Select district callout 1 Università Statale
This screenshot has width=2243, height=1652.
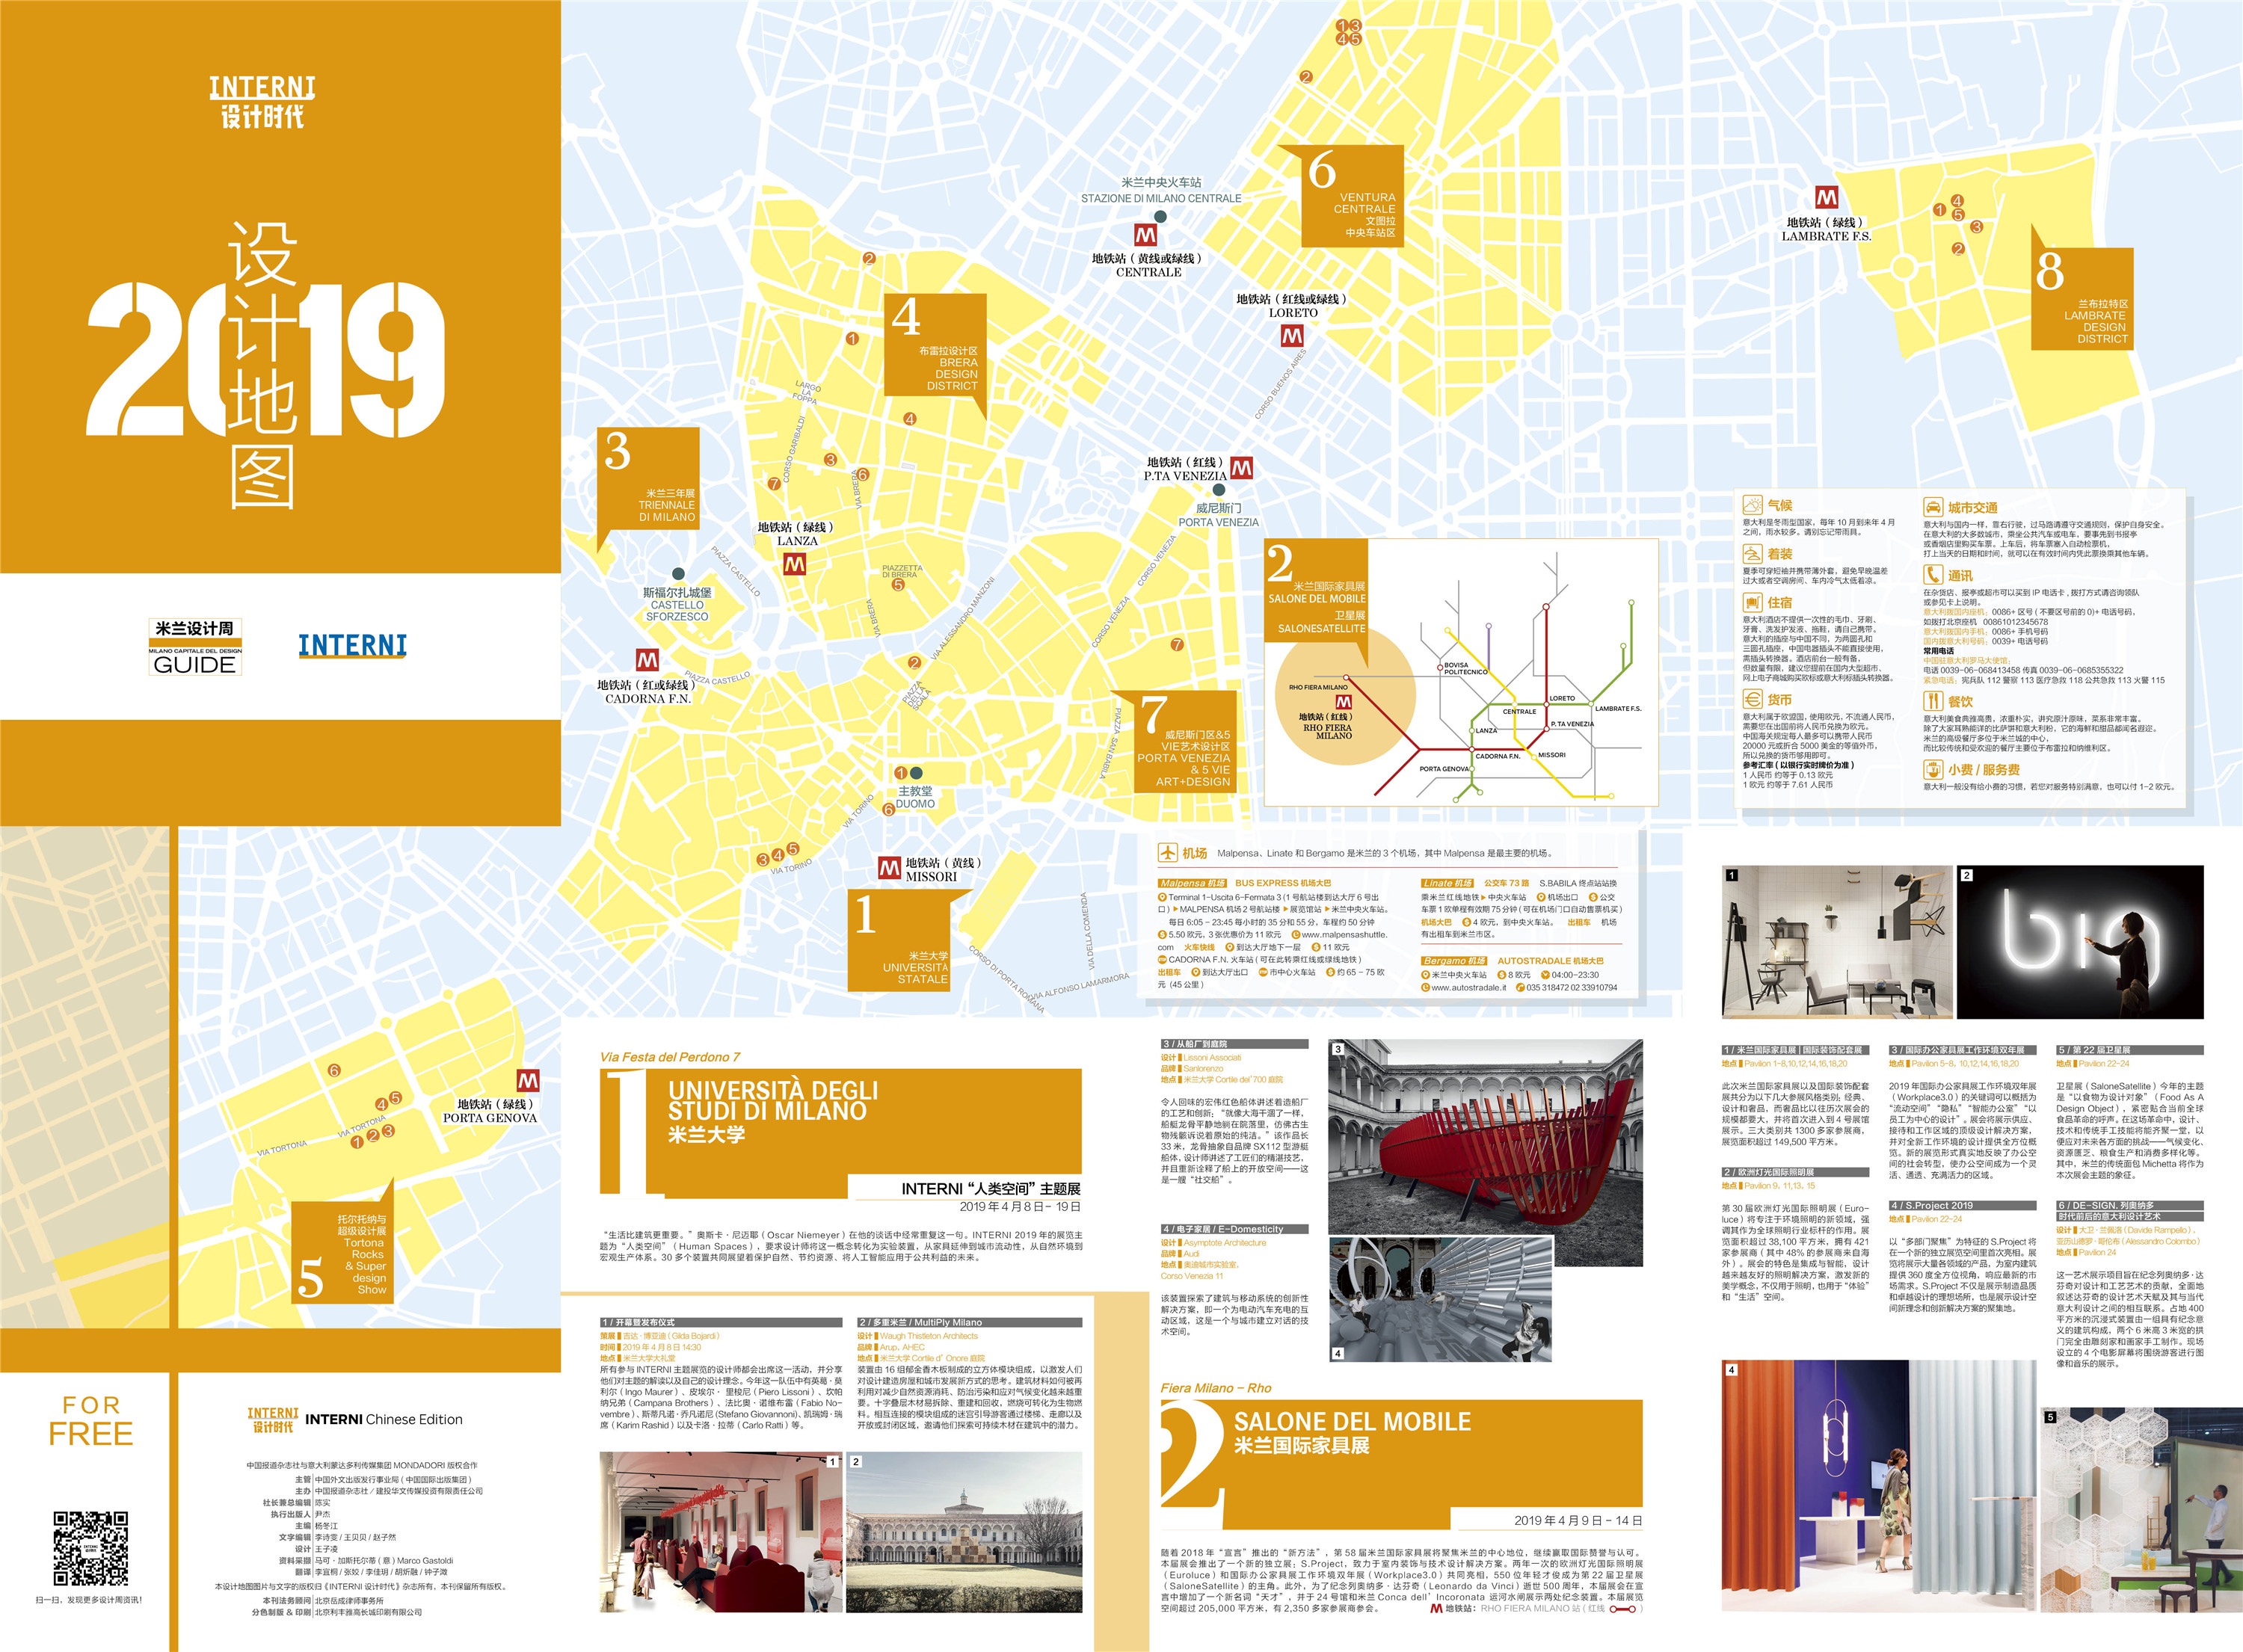900,940
